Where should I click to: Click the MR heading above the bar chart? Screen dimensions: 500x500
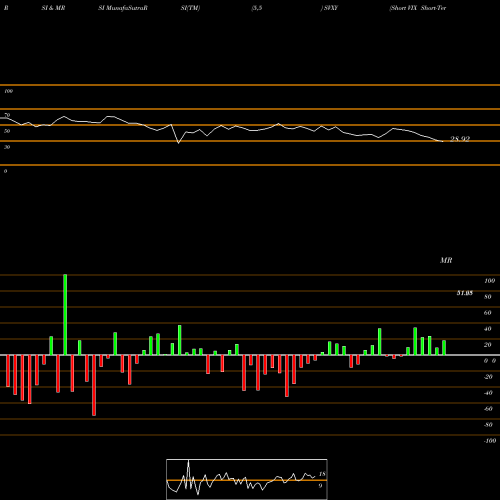(x=446, y=260)
